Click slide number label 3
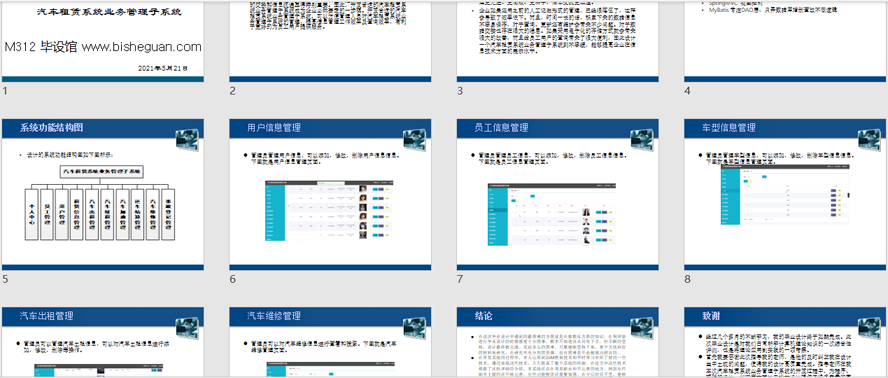The image size is (888, 378). pos(460,91)
